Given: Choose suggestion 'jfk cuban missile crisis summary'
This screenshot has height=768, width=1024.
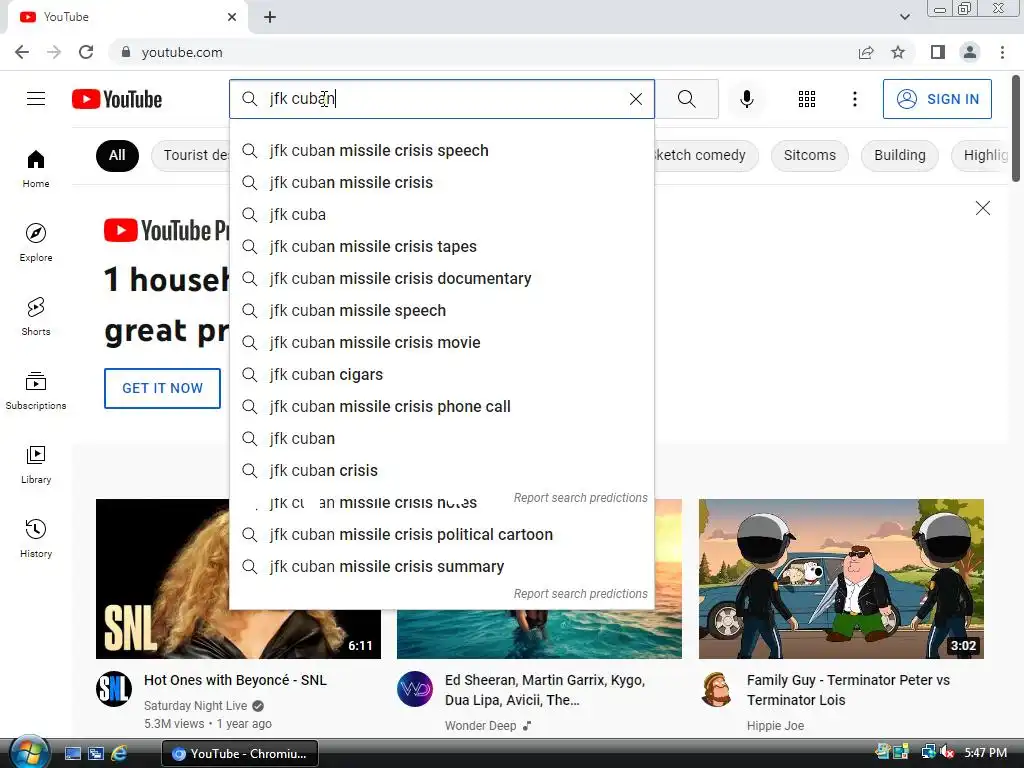Looking at the screenshot, I should click(441, 567).
